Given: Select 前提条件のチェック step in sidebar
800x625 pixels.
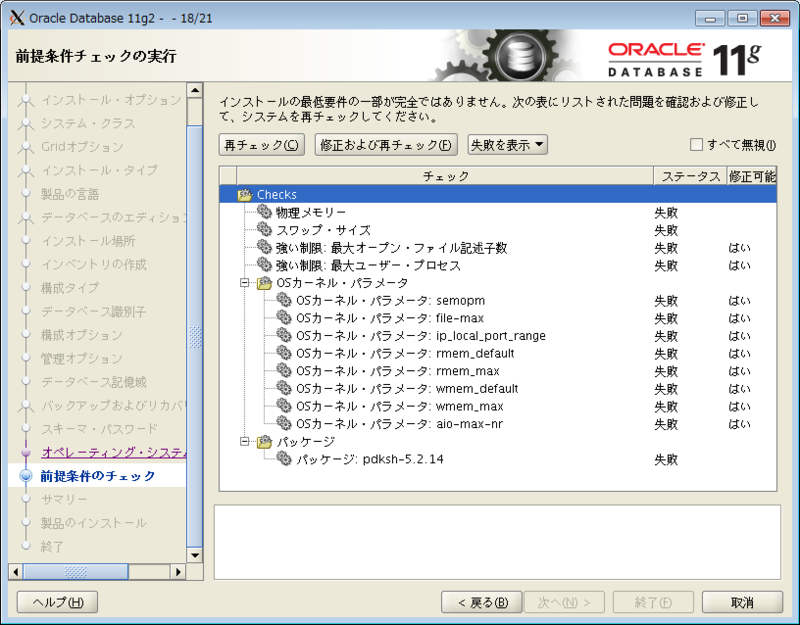Looking at the screenshot, I should (95, 476).
